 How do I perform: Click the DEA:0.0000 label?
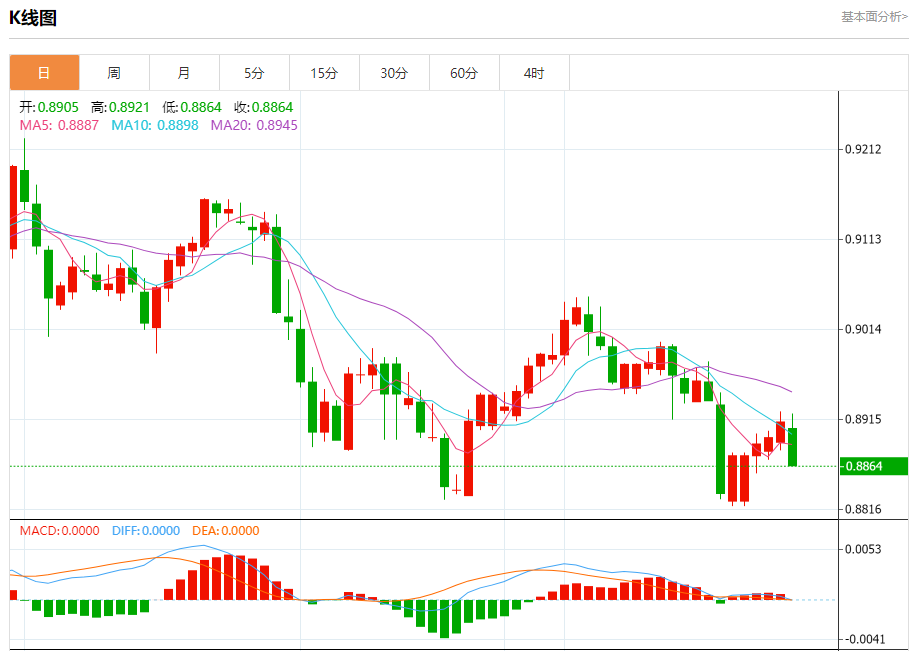pos(226,530)
